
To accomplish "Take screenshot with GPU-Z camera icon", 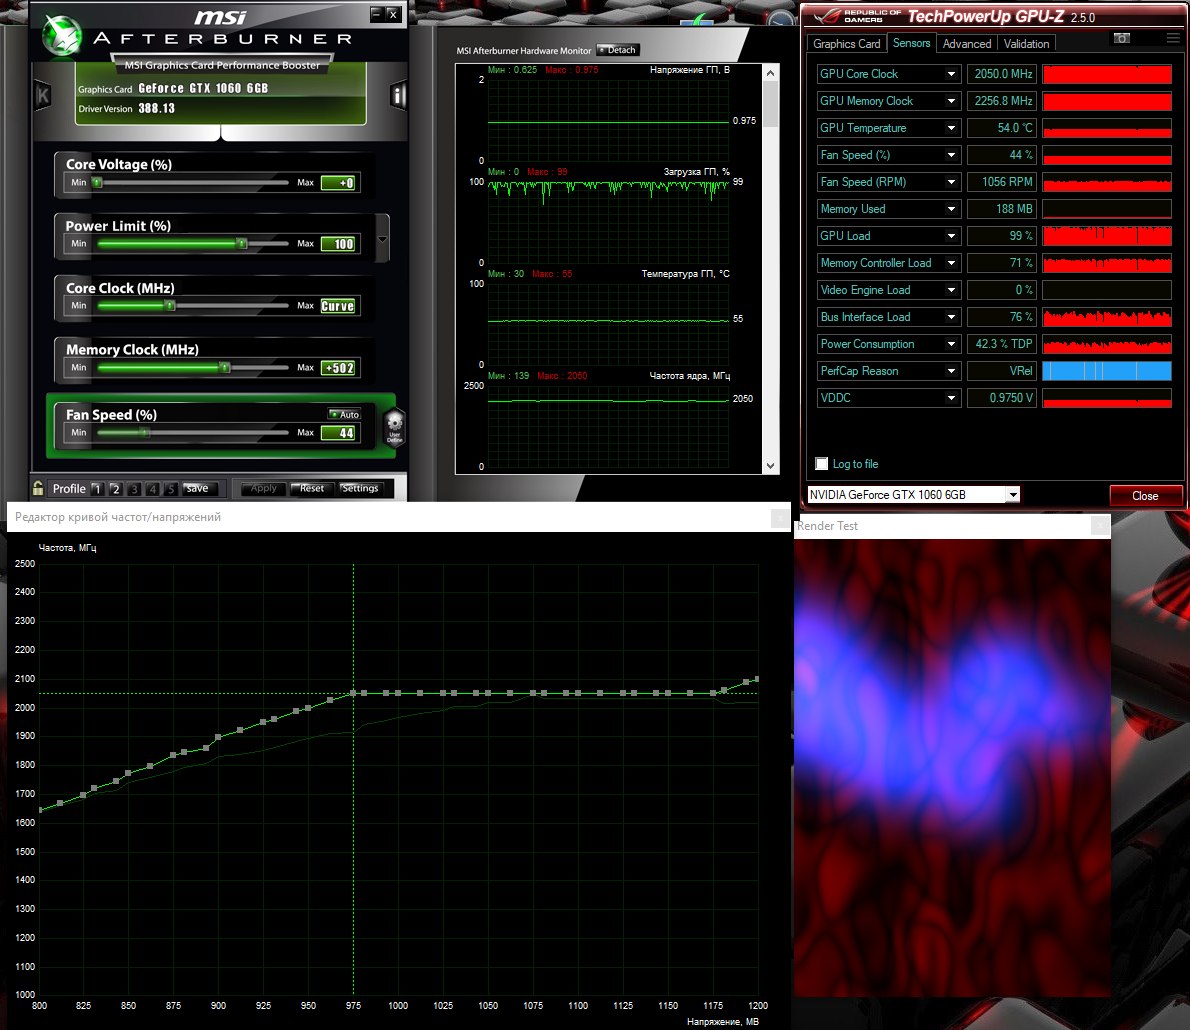I will click(1122, 38).
